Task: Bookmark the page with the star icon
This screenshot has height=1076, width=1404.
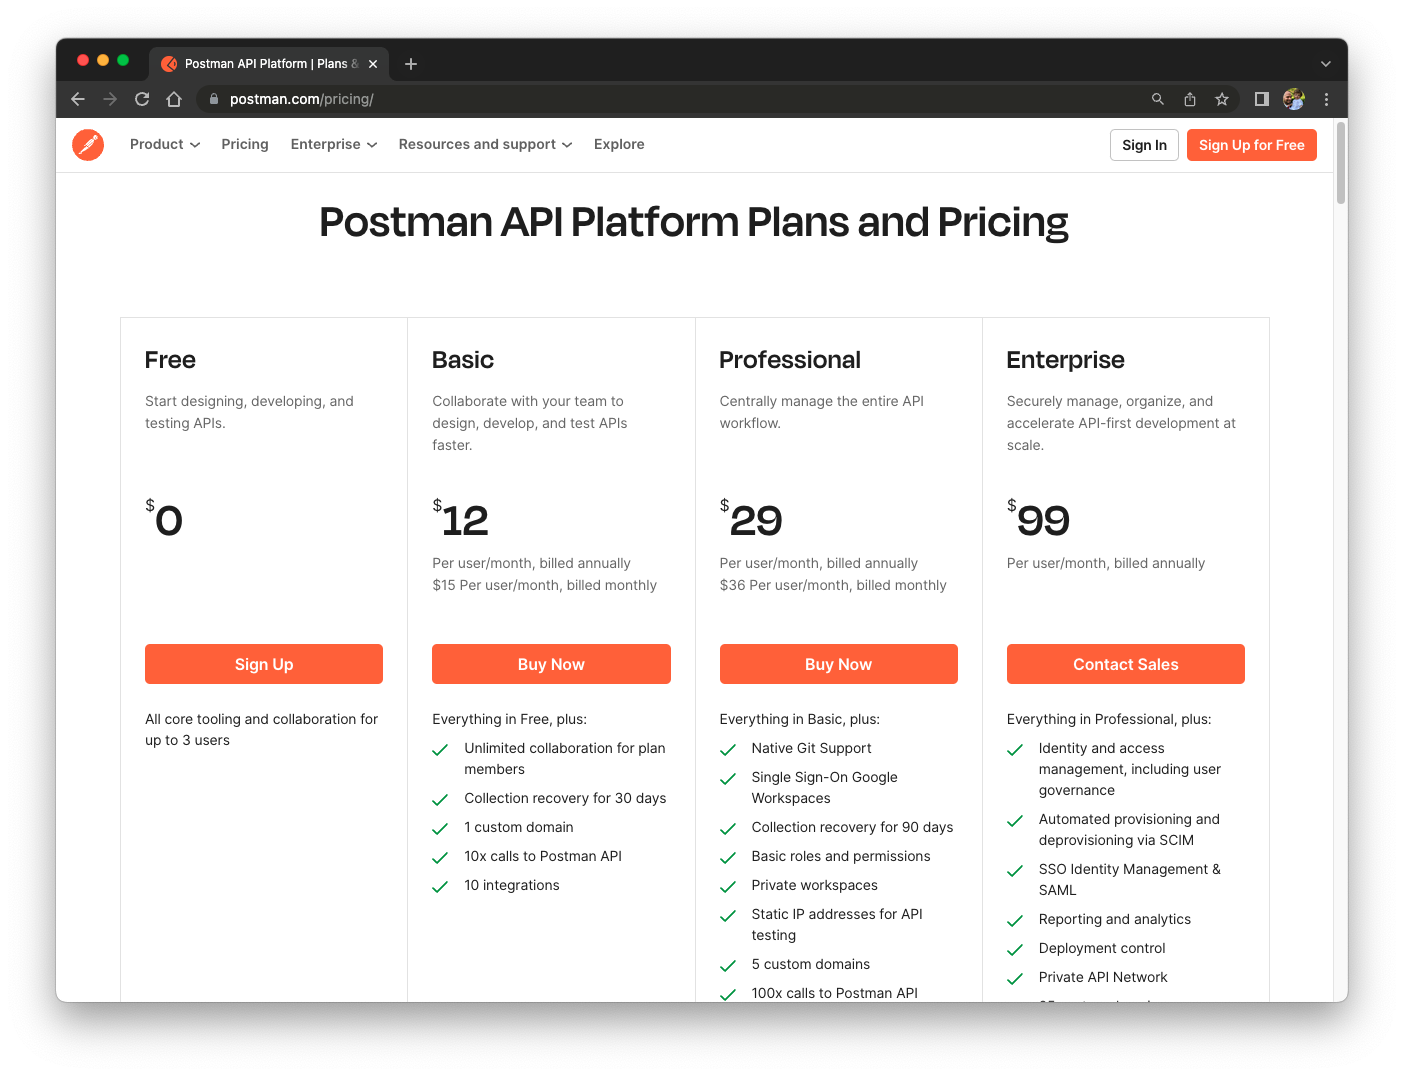Action: click(x=1221, y=99)
